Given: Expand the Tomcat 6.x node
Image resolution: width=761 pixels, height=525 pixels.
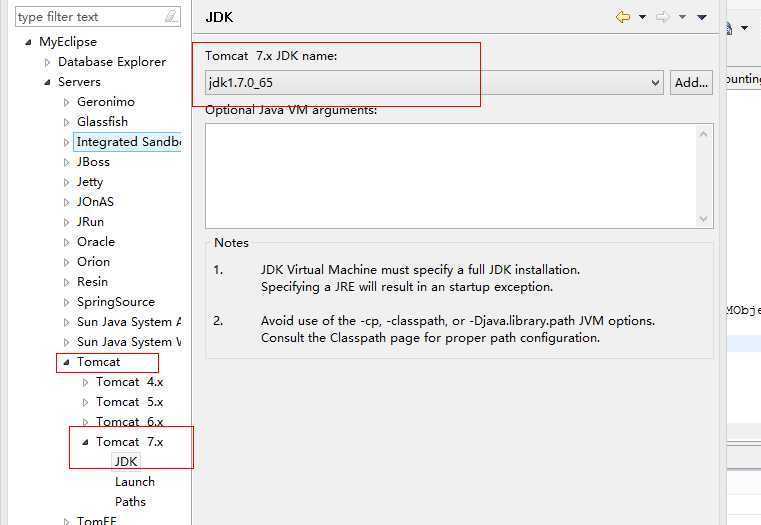Looking at the screenshot, I should click(x=85, y=422).
